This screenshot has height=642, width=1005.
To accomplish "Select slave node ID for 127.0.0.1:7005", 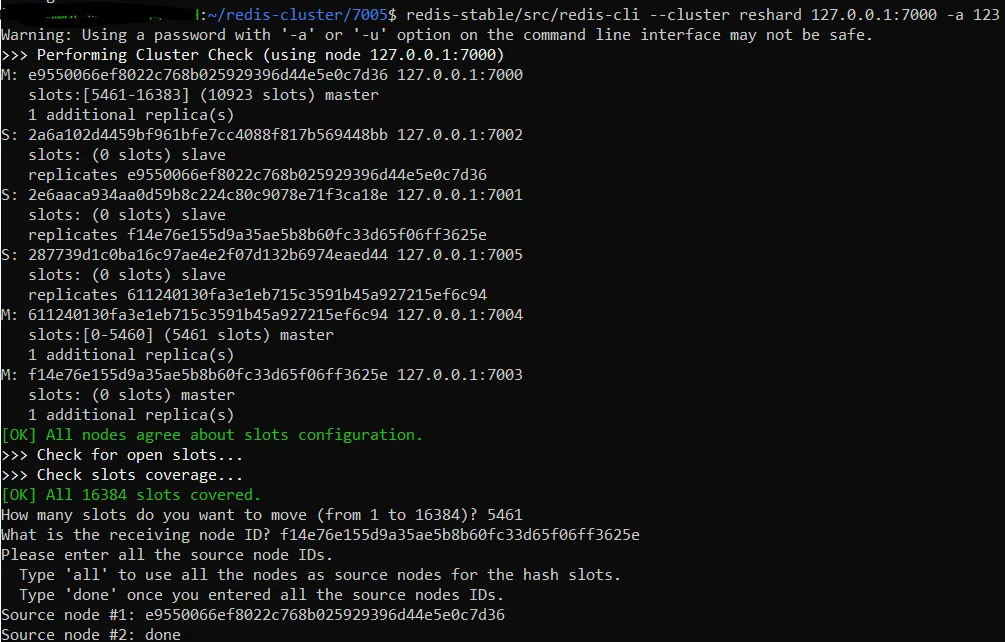I will tap(208, 255).
